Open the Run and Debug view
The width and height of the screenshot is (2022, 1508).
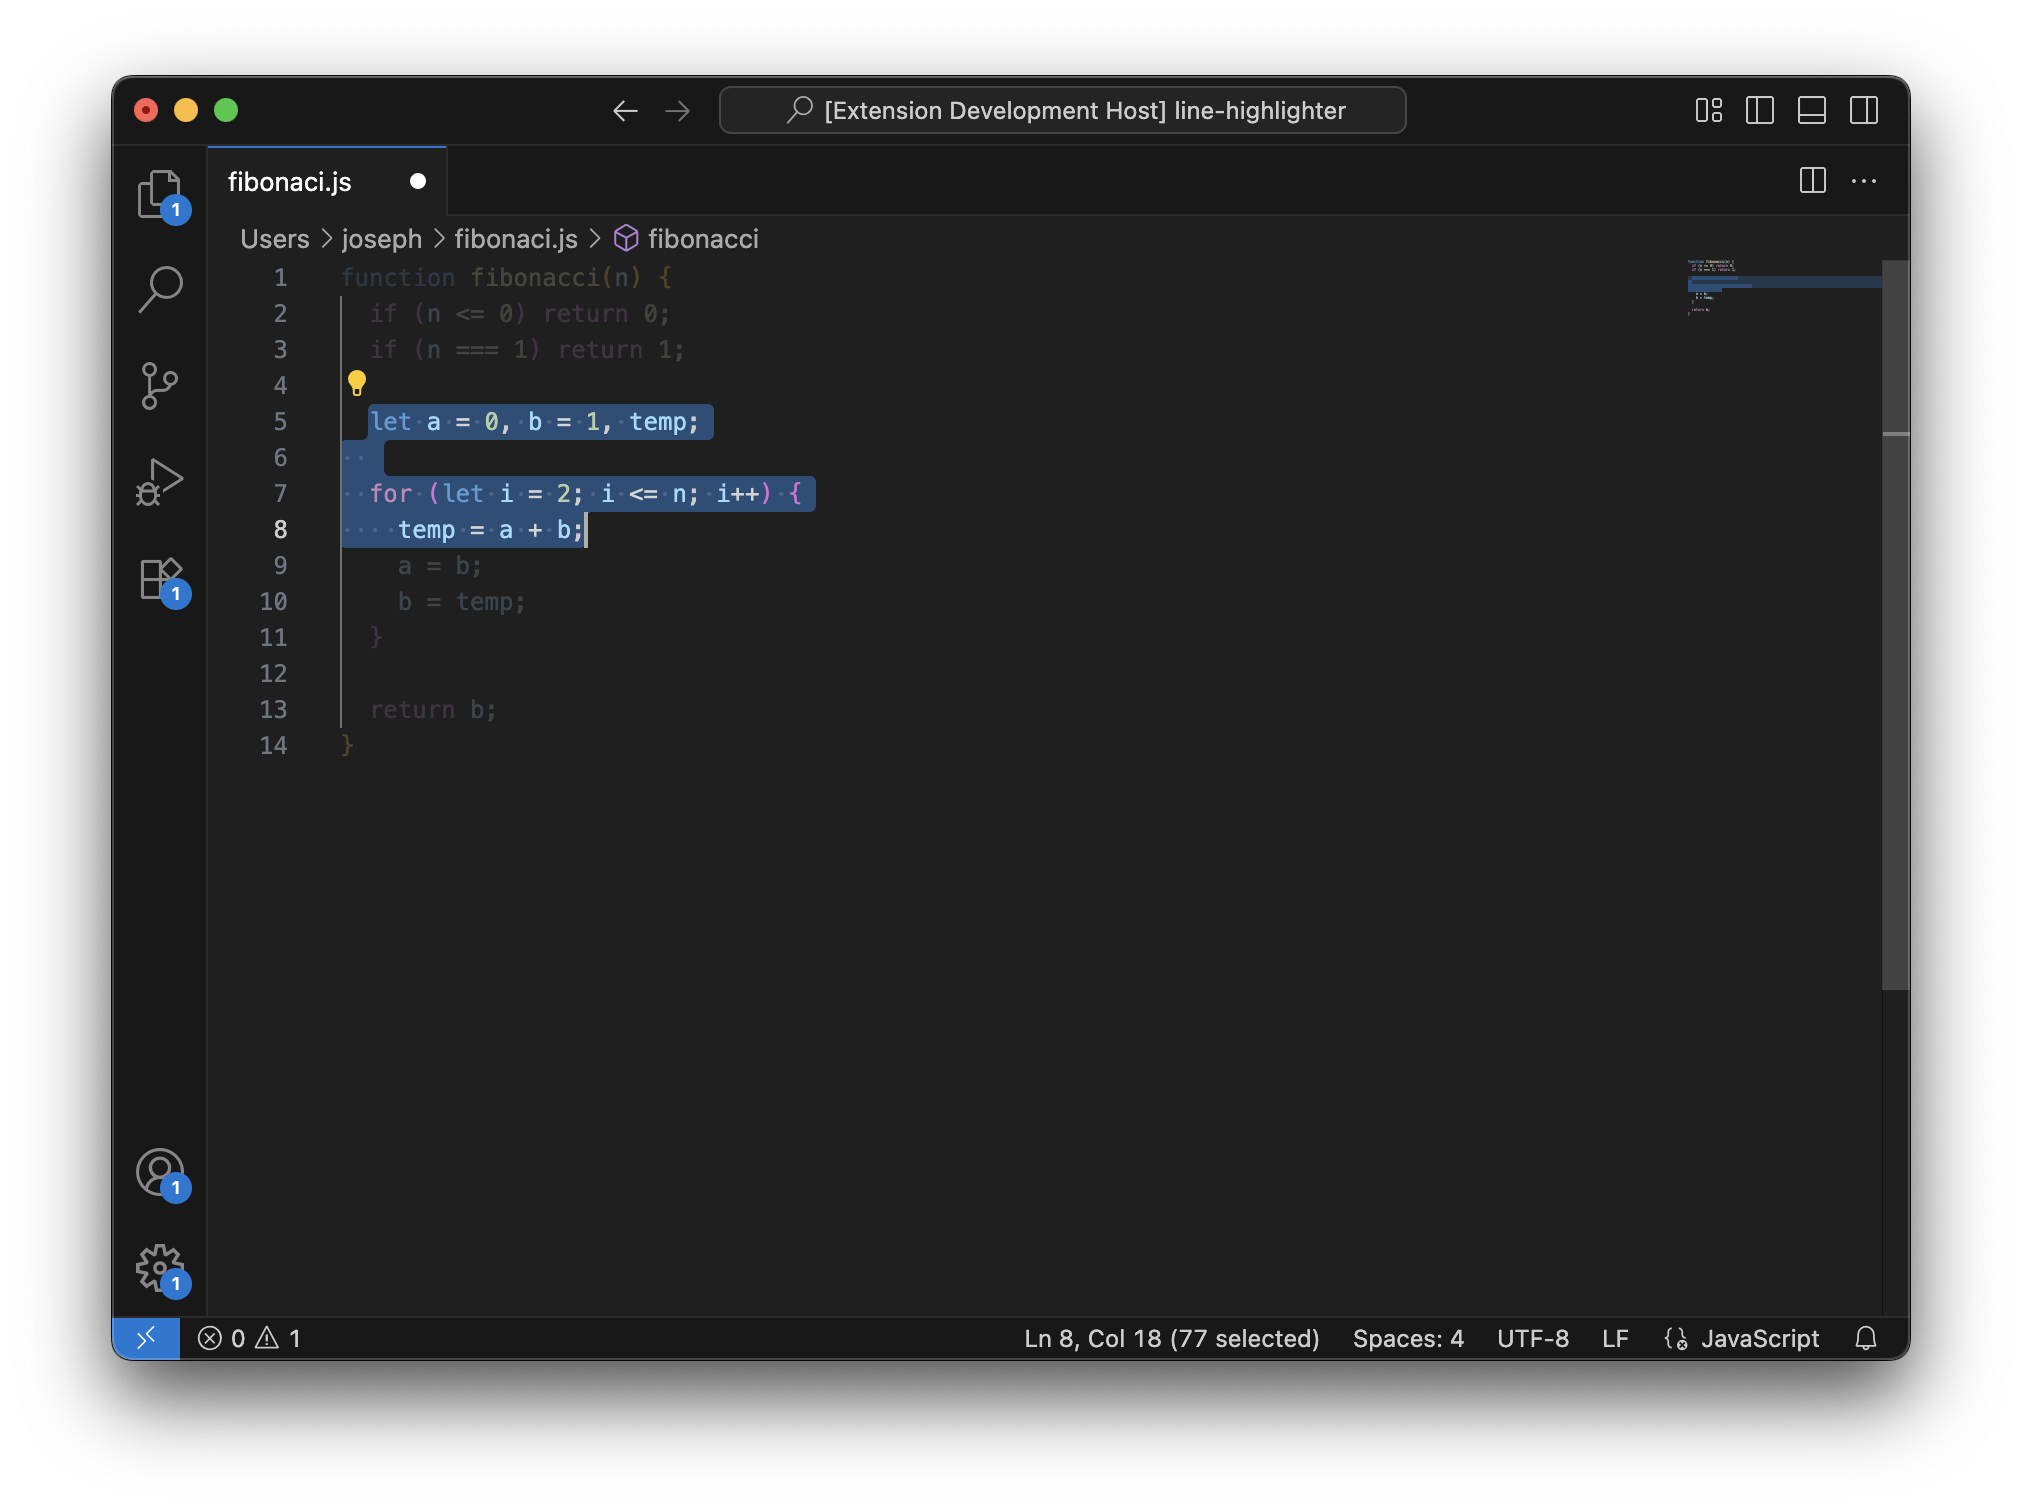point(160,482)
